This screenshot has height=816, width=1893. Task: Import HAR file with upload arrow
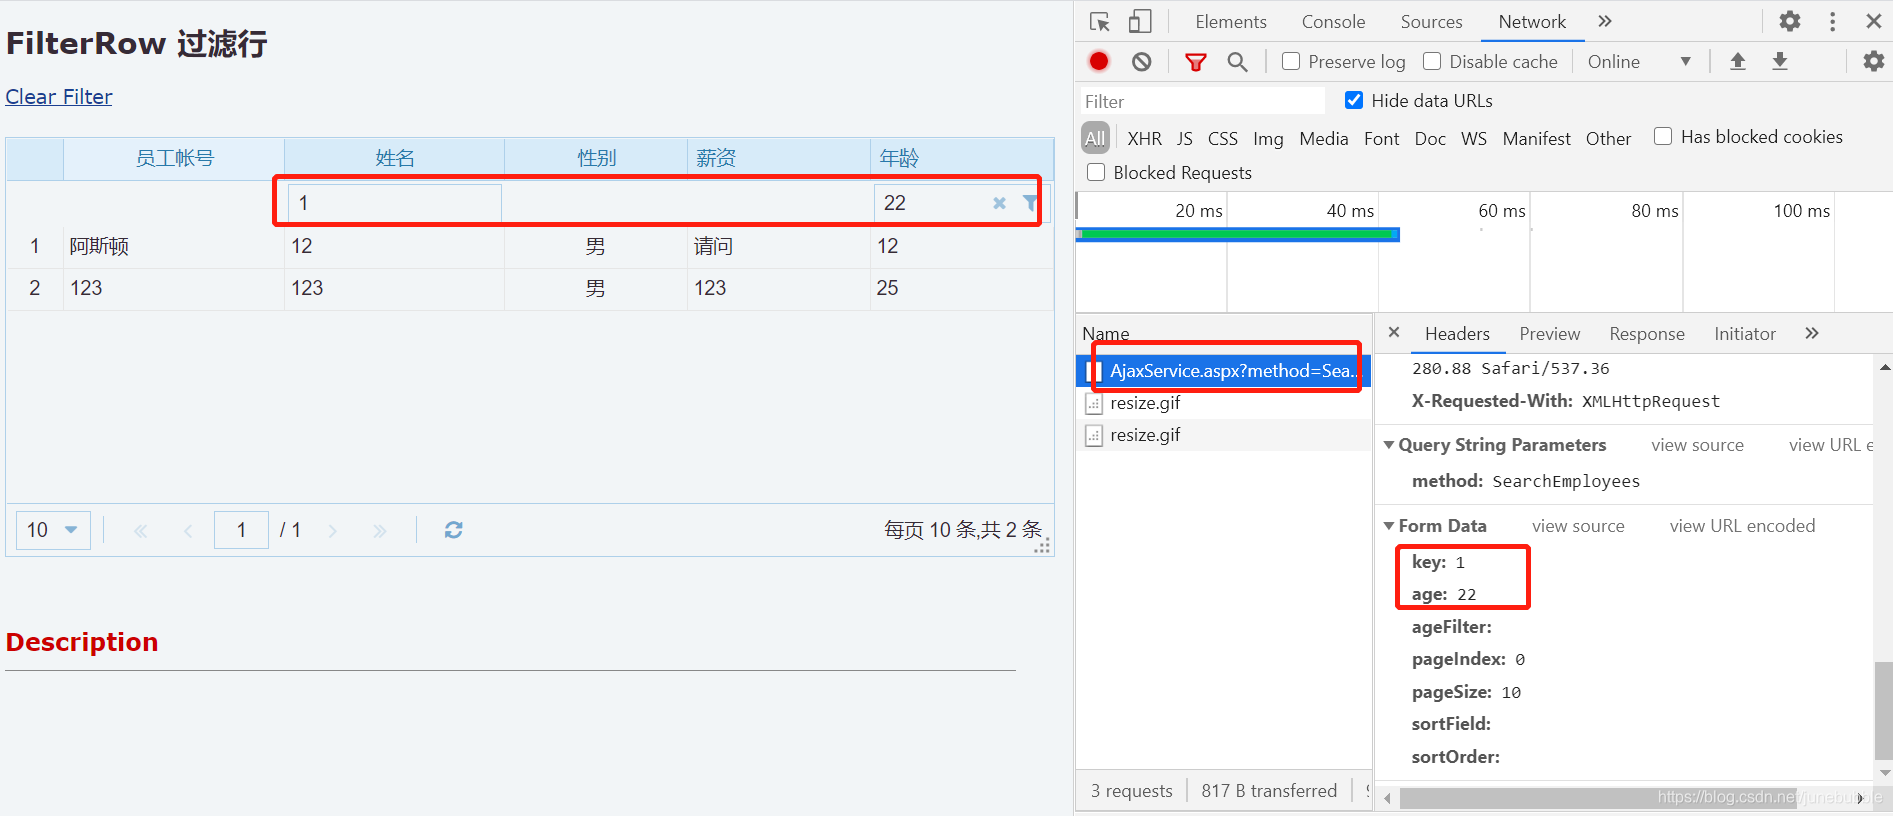pyautogui.click(x=1738, y=61)
